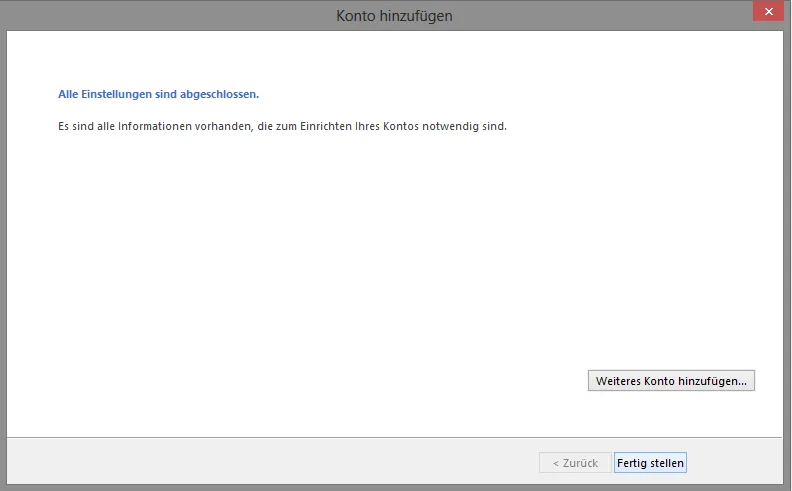The image size is (792, 491).
Task: Click the ellipsis on the Weiteres Konto button
Action: pos(742,381)
